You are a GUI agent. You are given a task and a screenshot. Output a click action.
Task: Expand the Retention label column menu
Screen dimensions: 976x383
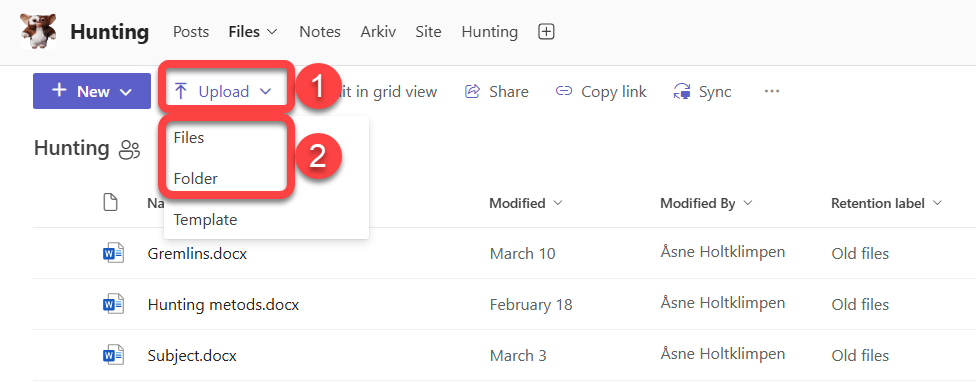pos(937,203)
